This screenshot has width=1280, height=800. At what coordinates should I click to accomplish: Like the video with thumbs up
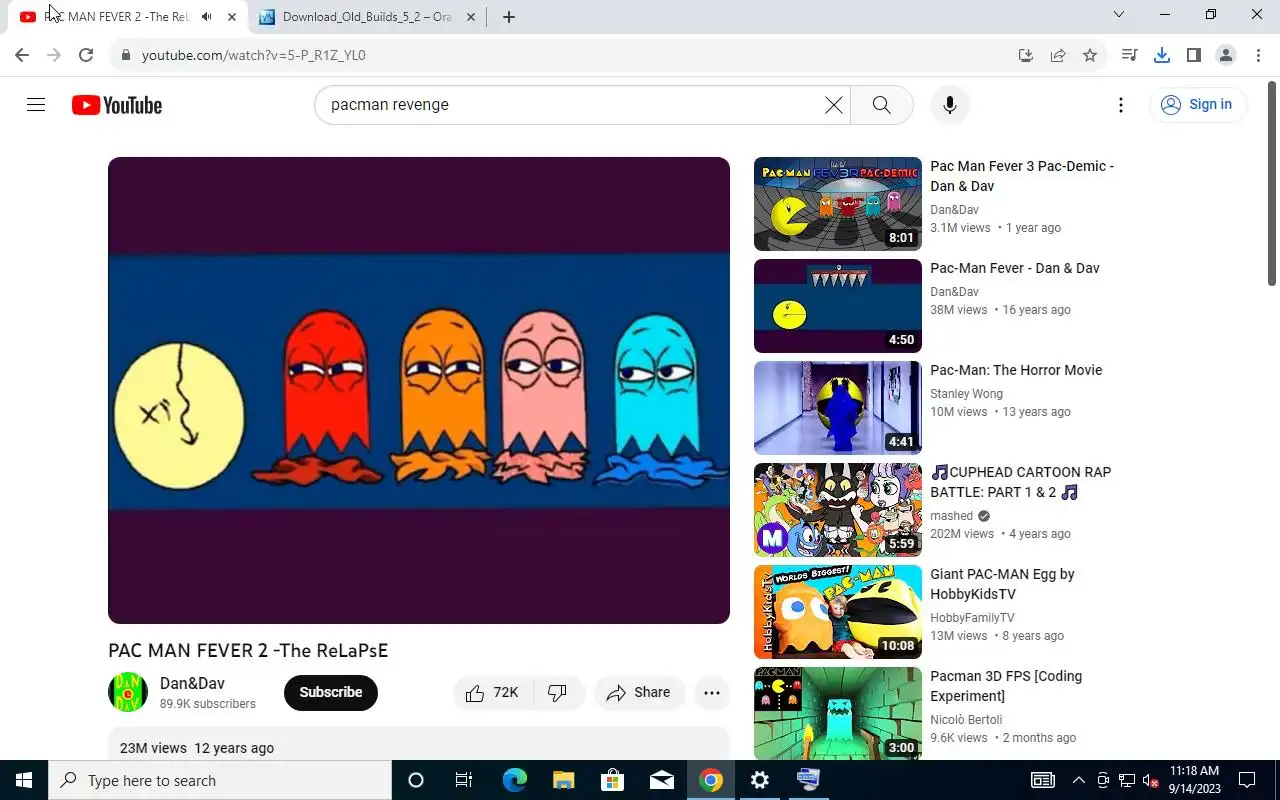494,693
